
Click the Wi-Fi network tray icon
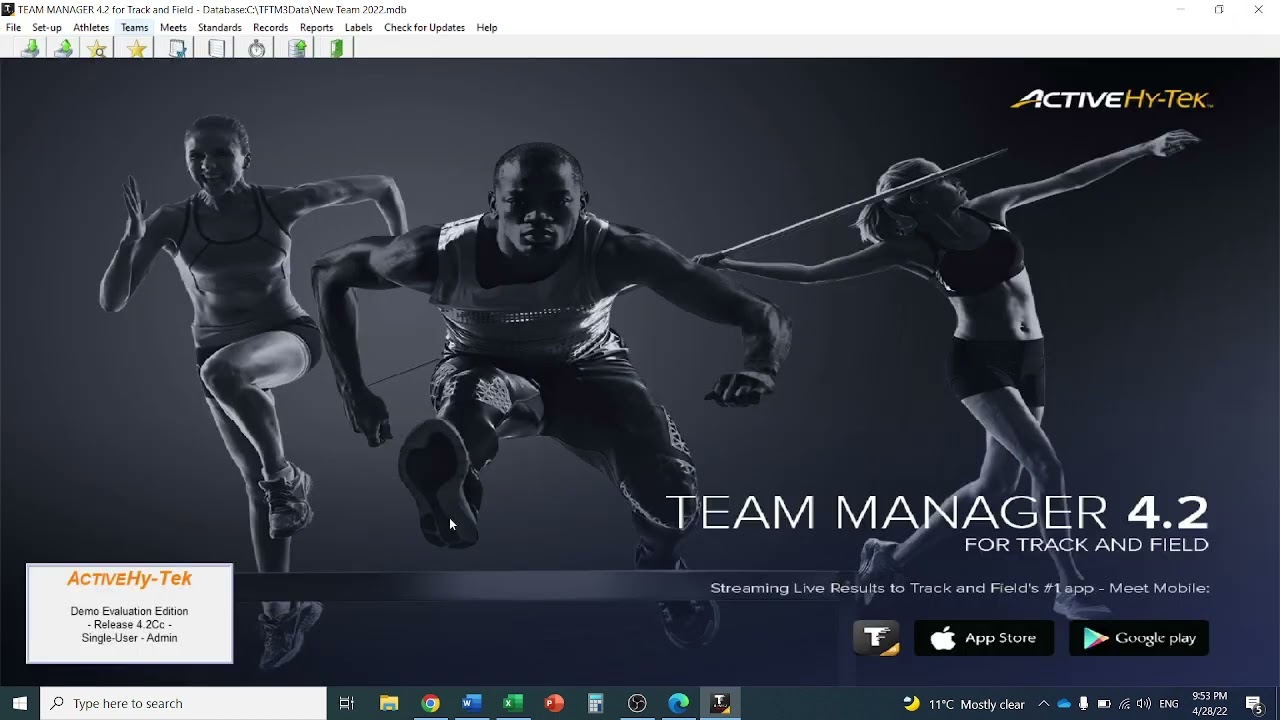pos(1125,704)
